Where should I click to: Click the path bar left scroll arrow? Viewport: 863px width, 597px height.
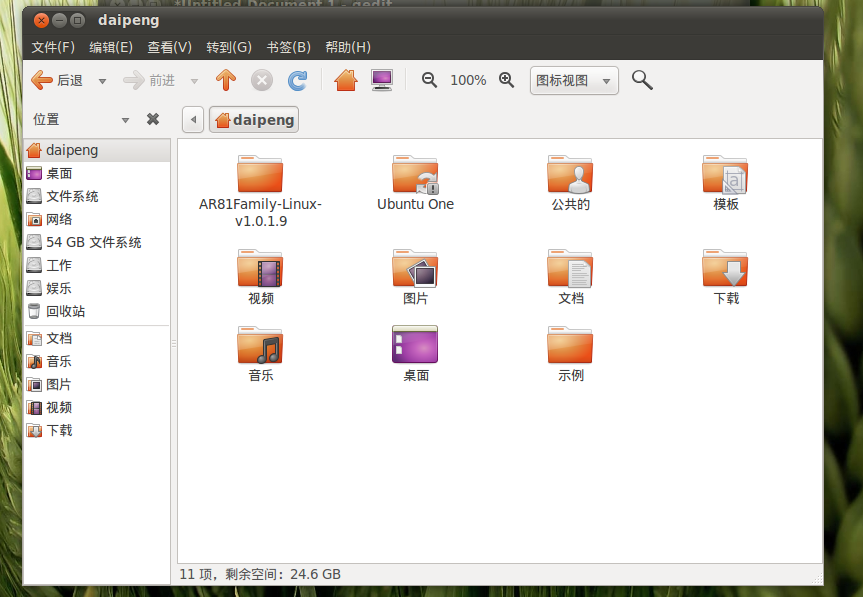pos(193,119)
